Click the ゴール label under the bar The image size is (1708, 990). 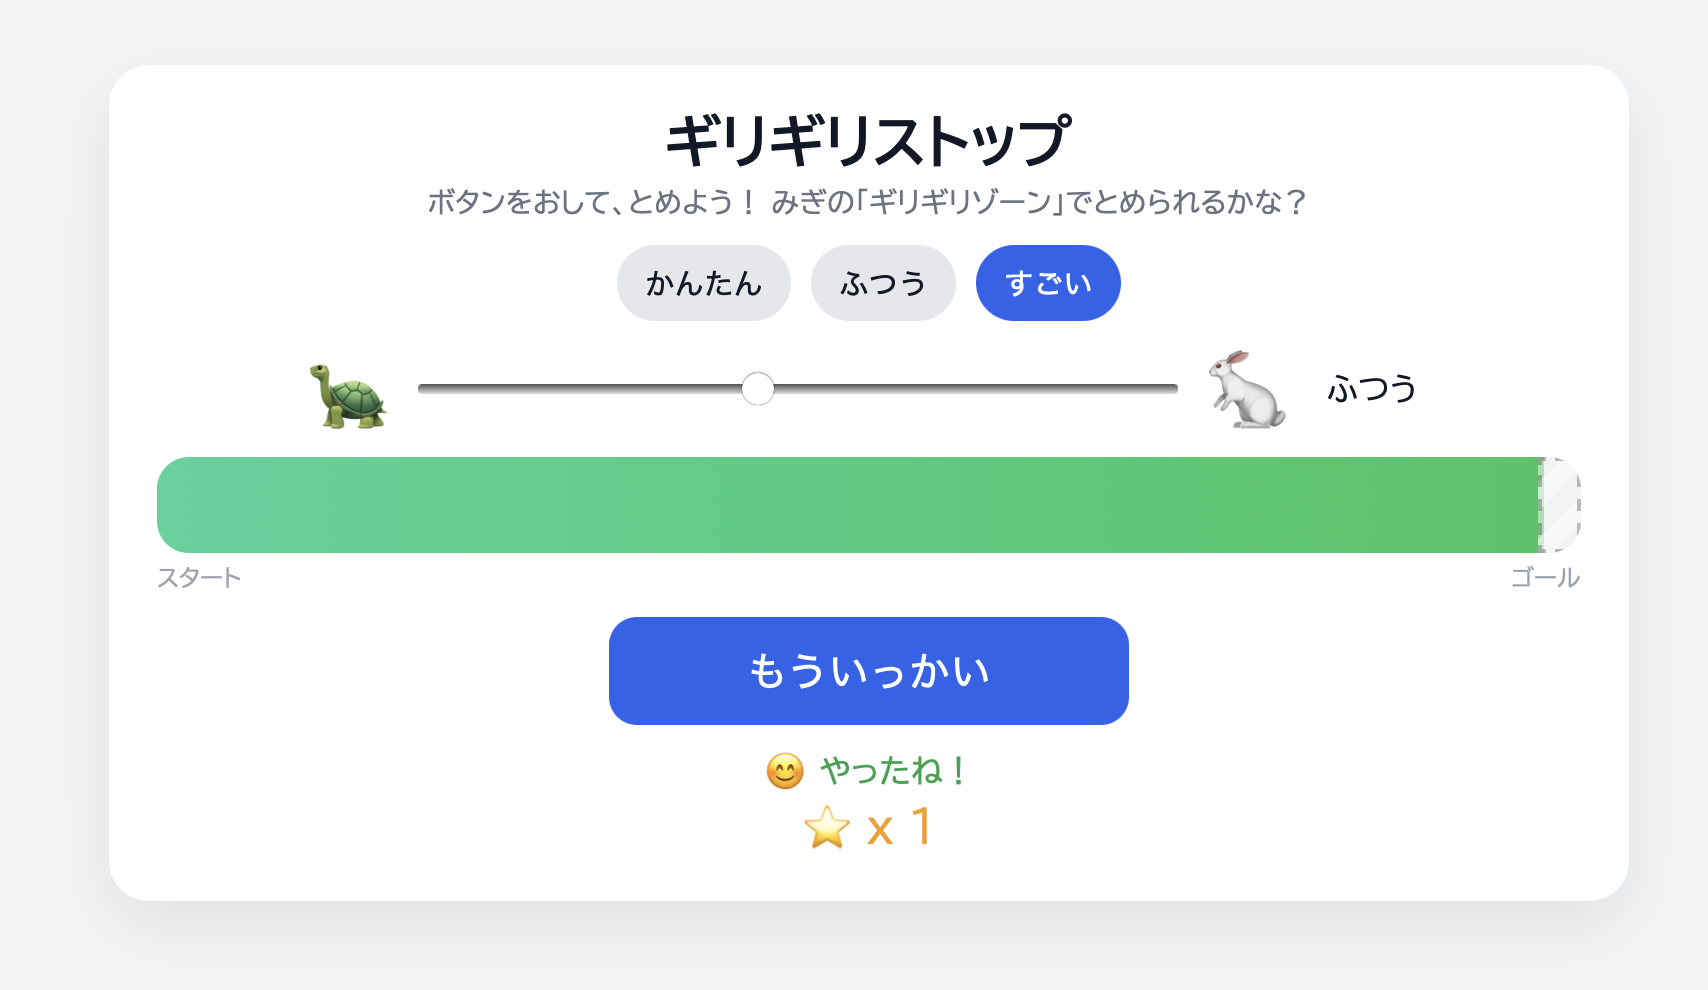(1545, 578)
